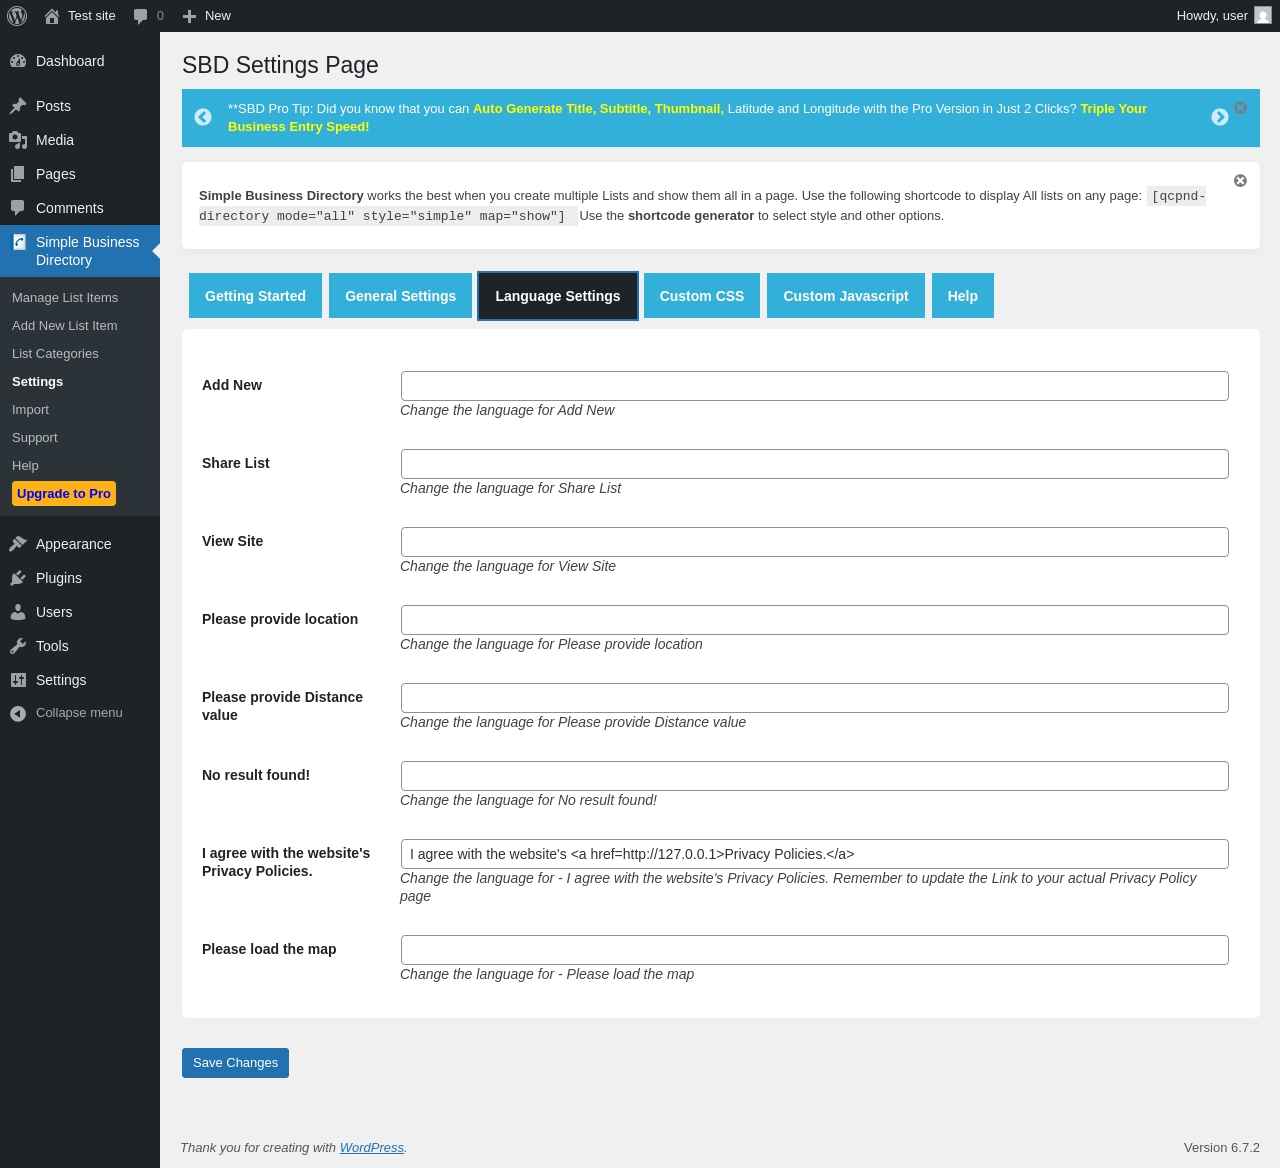Show previous SBD Pro tip
Screen dimensions: 1280x1168
tap(203, 117)
